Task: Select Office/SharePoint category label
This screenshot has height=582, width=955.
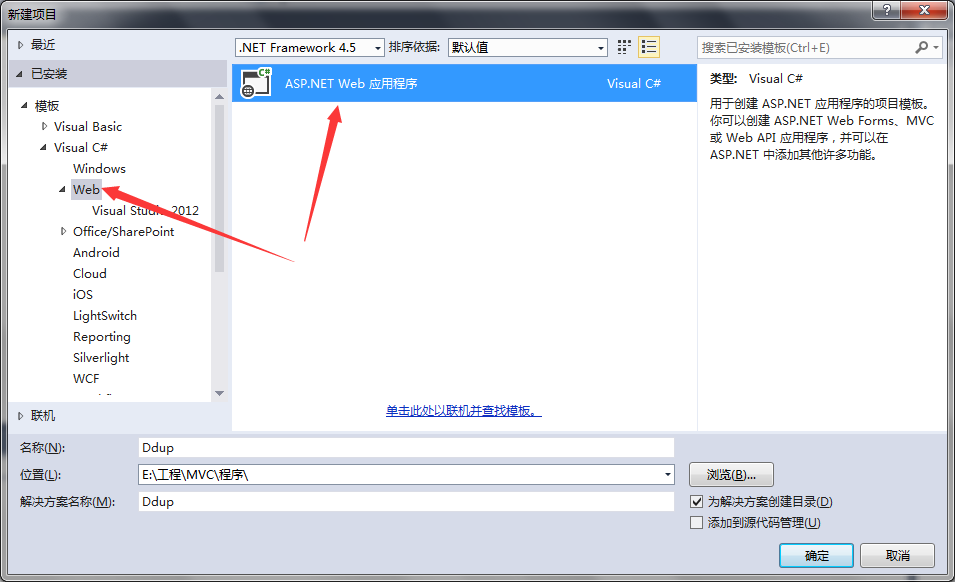Action: 124,231
